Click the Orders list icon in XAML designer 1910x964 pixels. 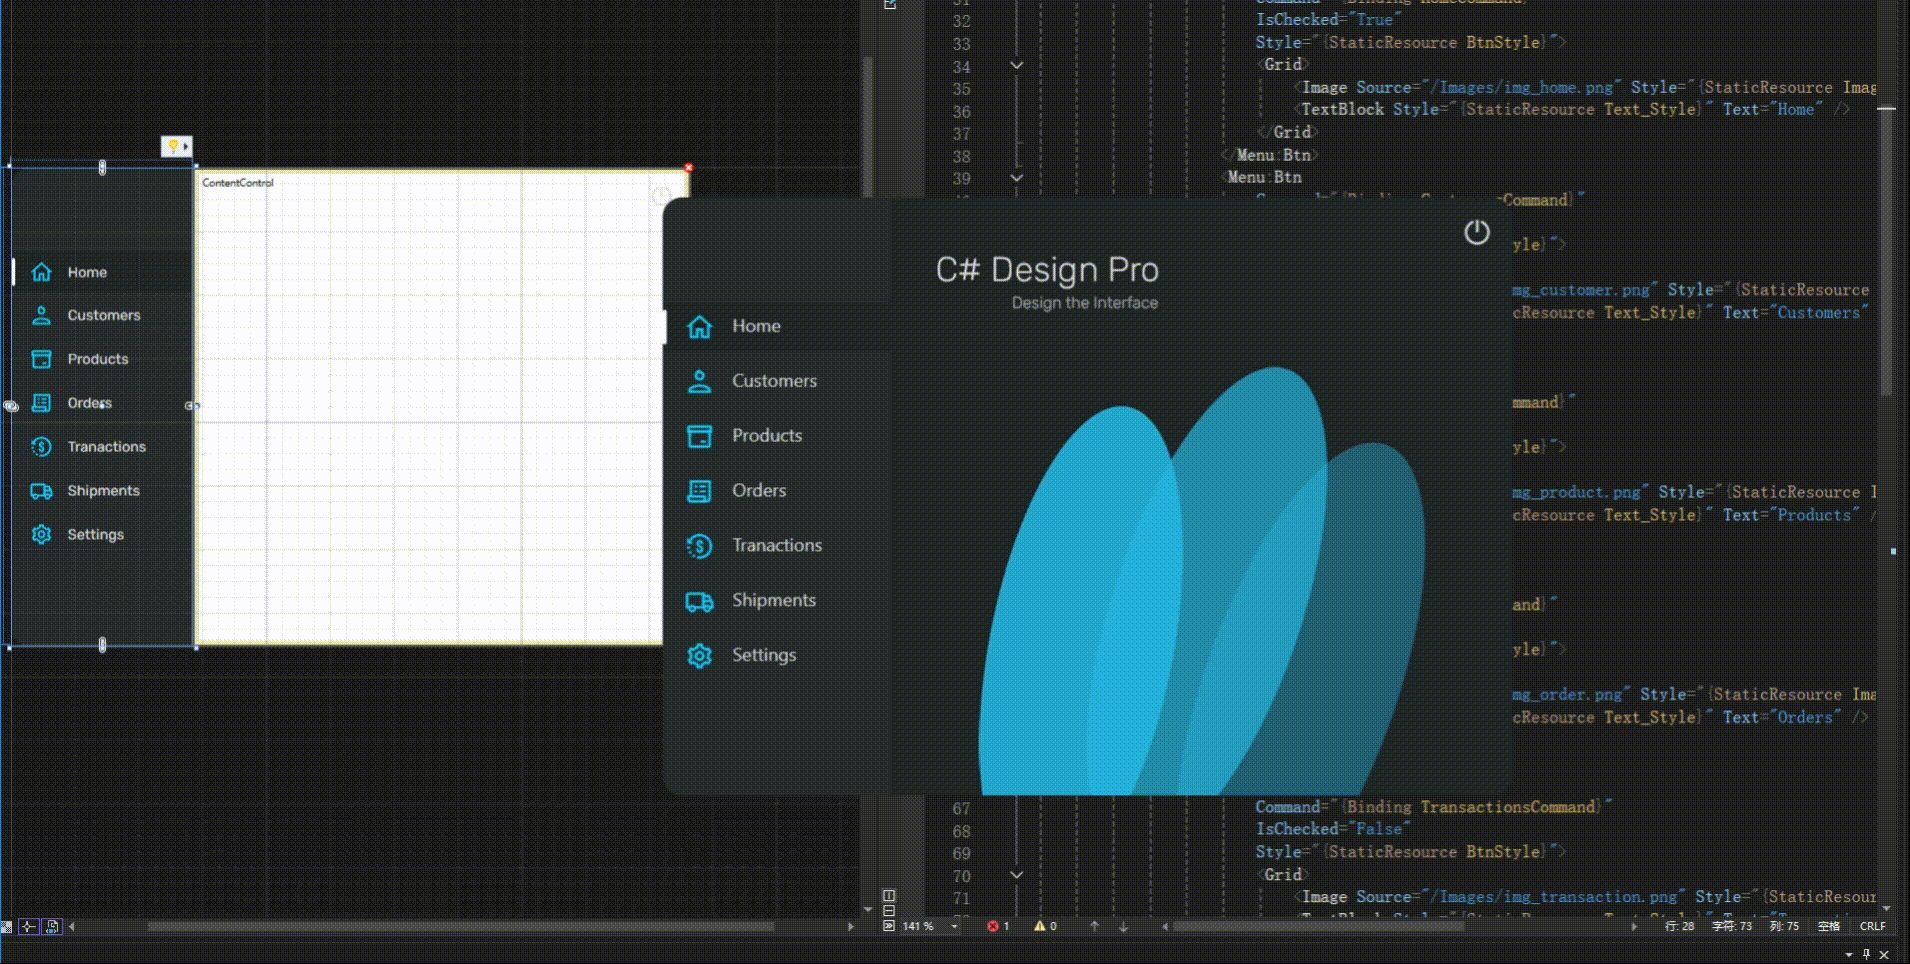[x=41, y=403]
